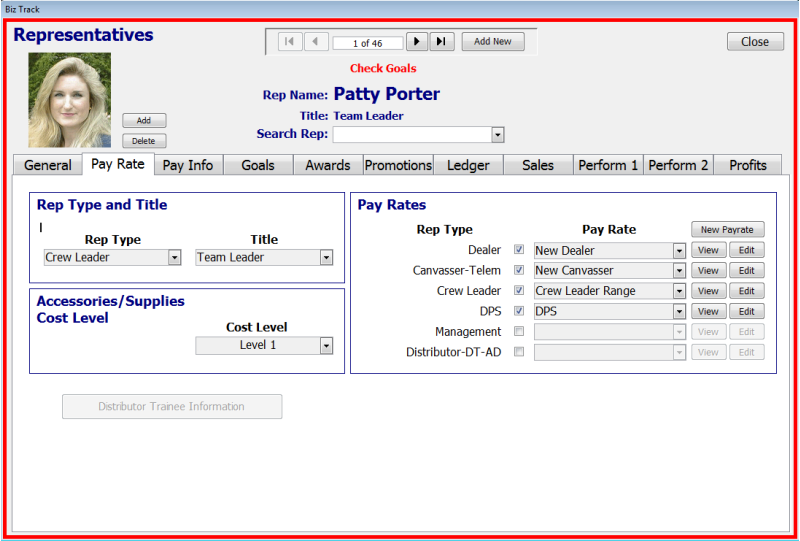Open the Dealer pay rate dropdown
The height and width of the screenshot is (541, 800).
[679, 251]
